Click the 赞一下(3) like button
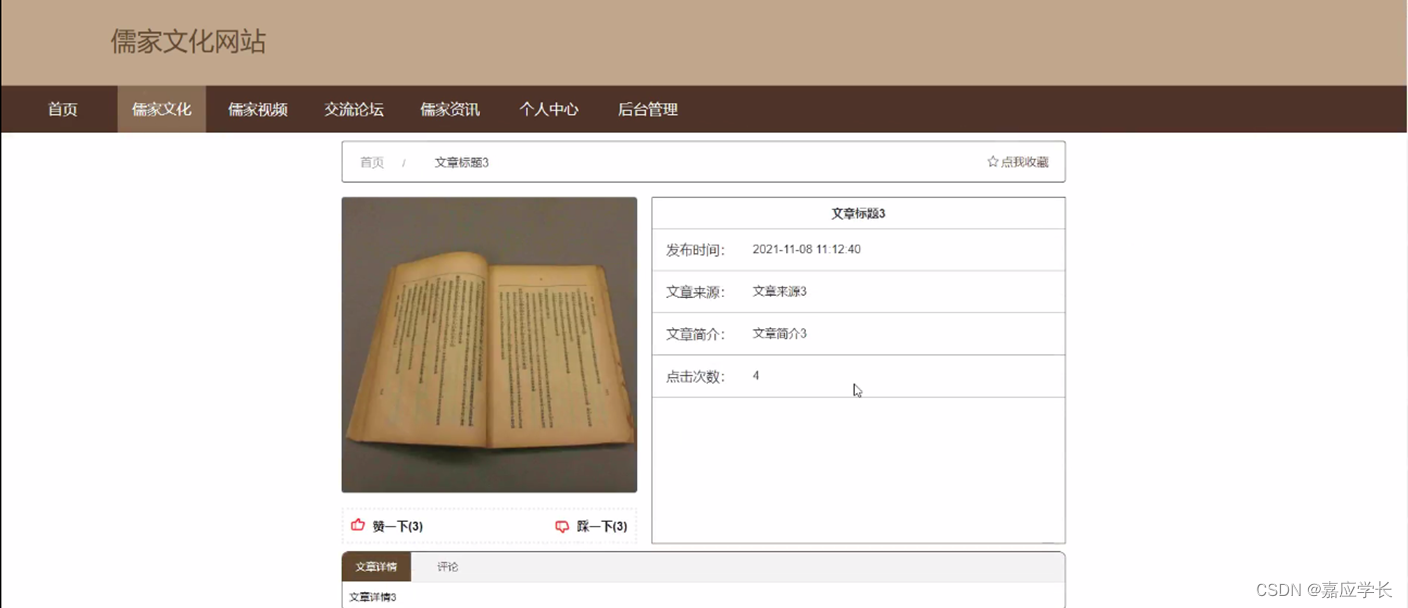The image size is (1408, 608). pos(387,526)
